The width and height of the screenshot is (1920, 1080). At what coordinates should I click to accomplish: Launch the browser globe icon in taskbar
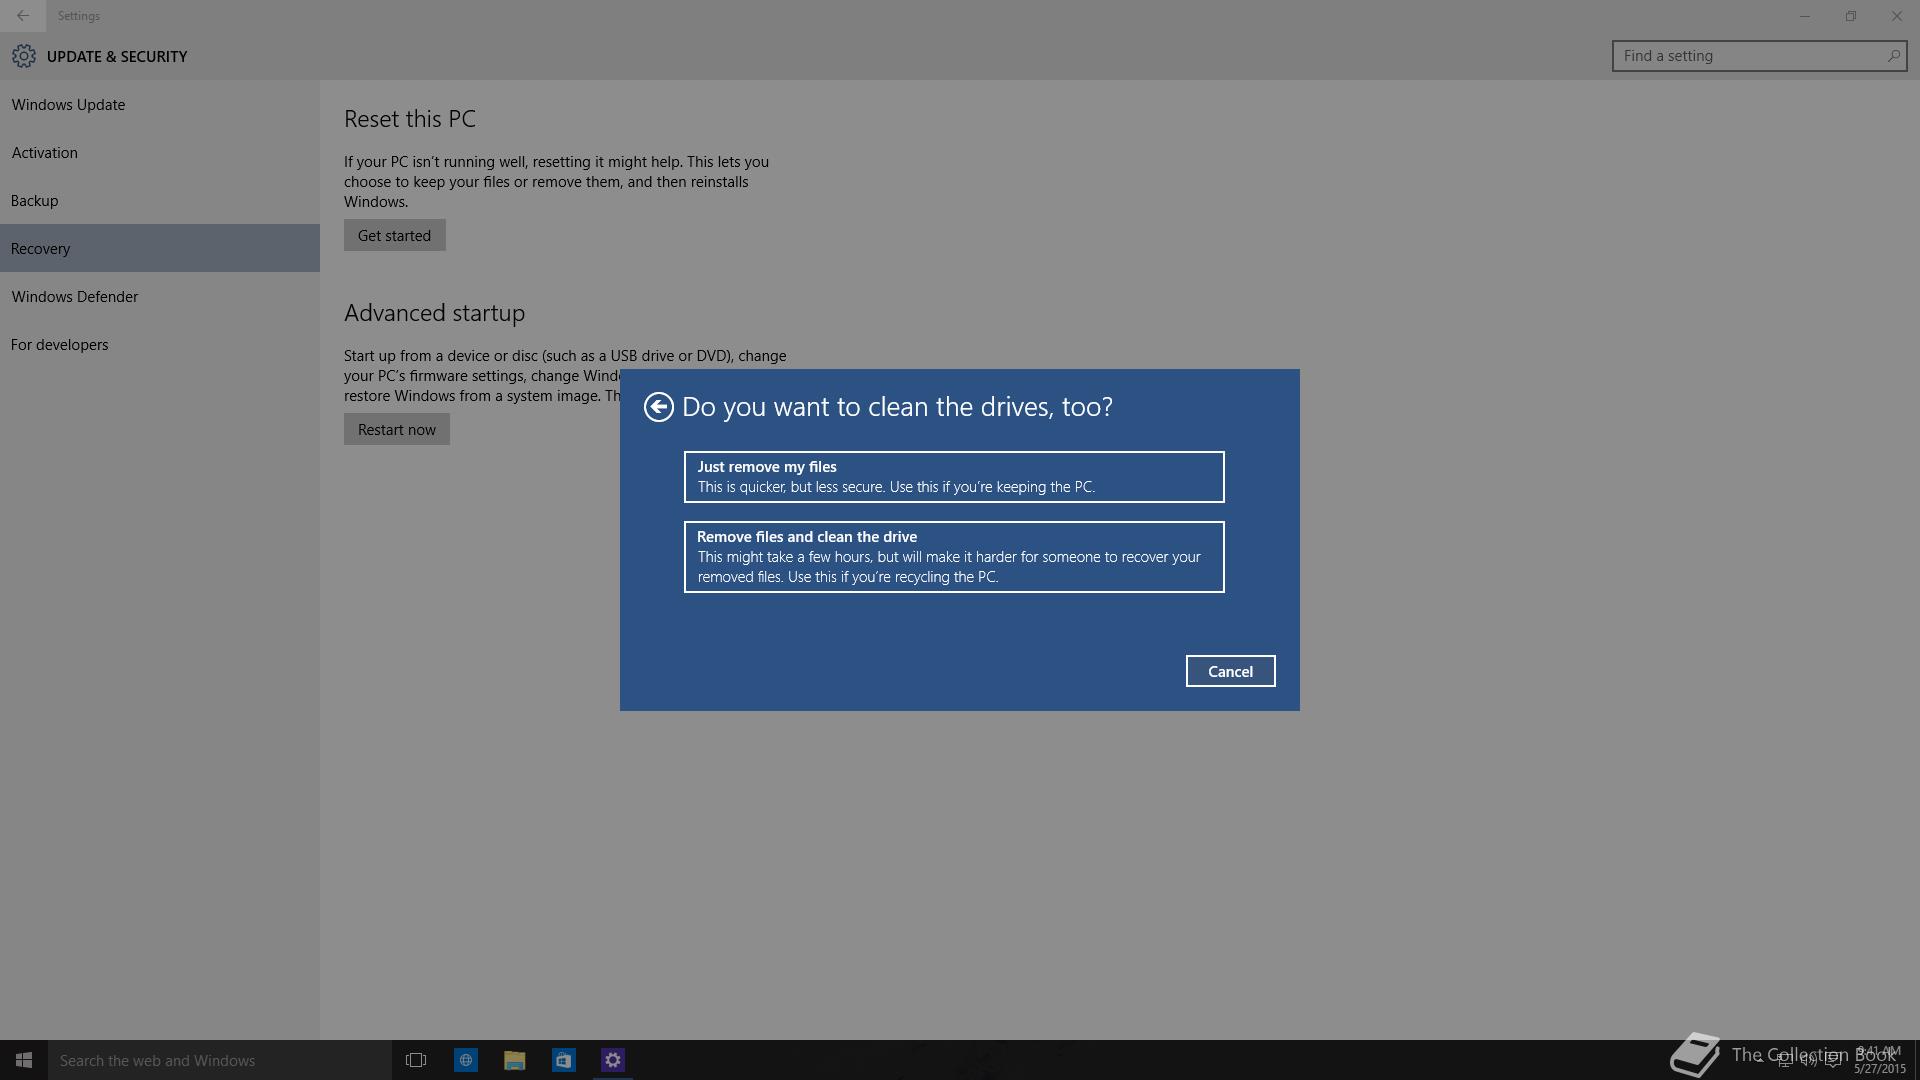point(466,1060)
